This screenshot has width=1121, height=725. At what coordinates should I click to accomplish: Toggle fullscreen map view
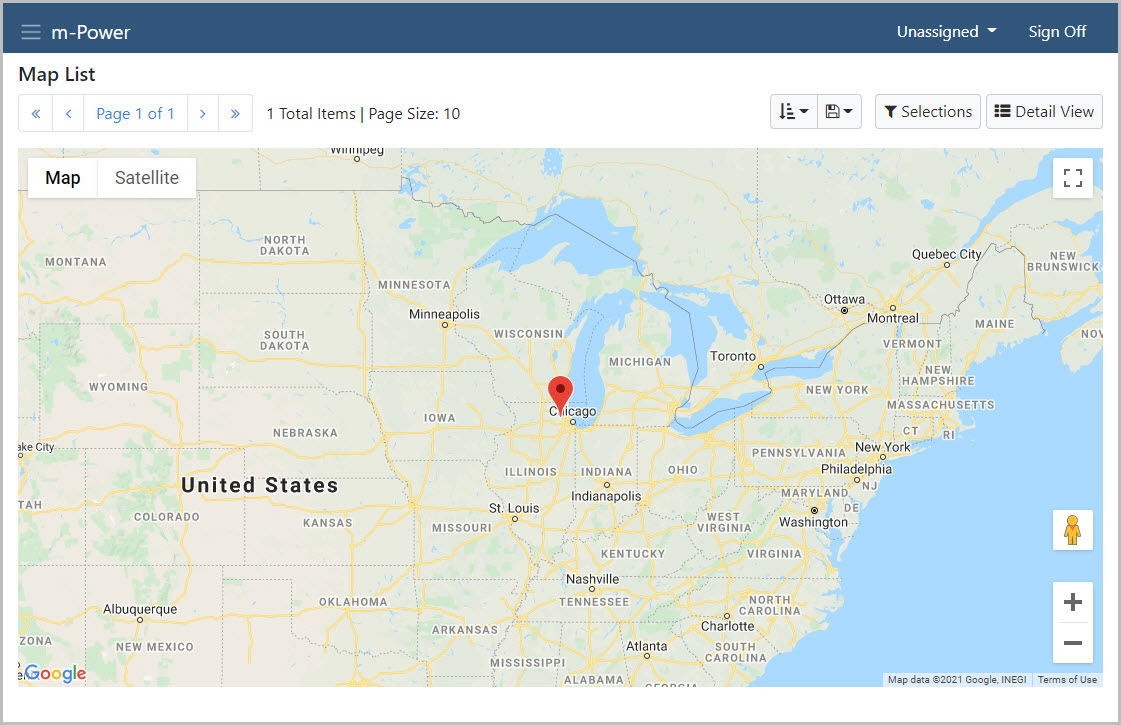pyautogui.click(x=1072, y=178)
